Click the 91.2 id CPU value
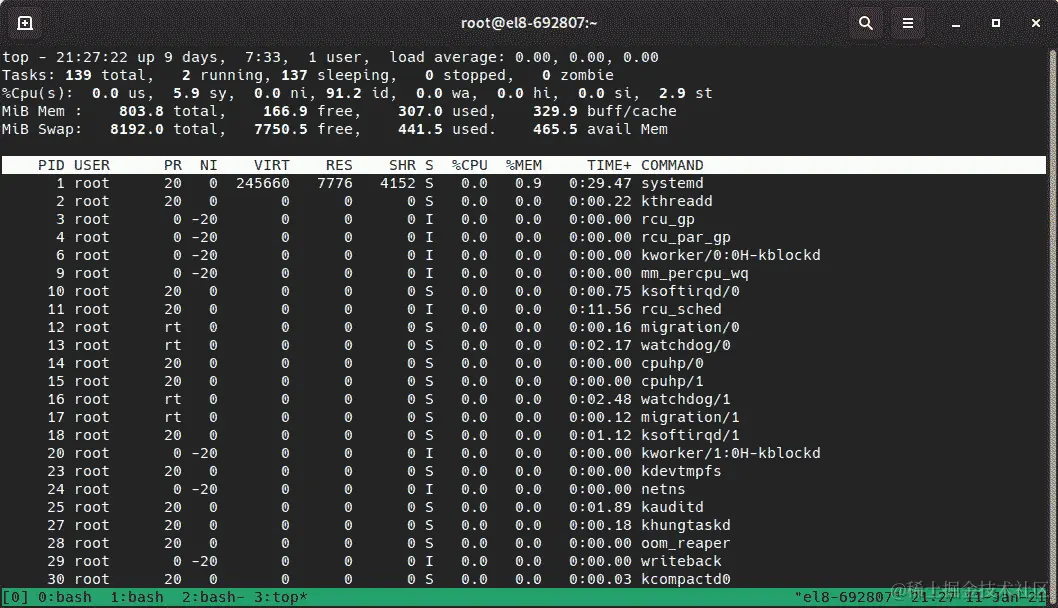This screenshot has height=608, width=1058. point(358,93)
